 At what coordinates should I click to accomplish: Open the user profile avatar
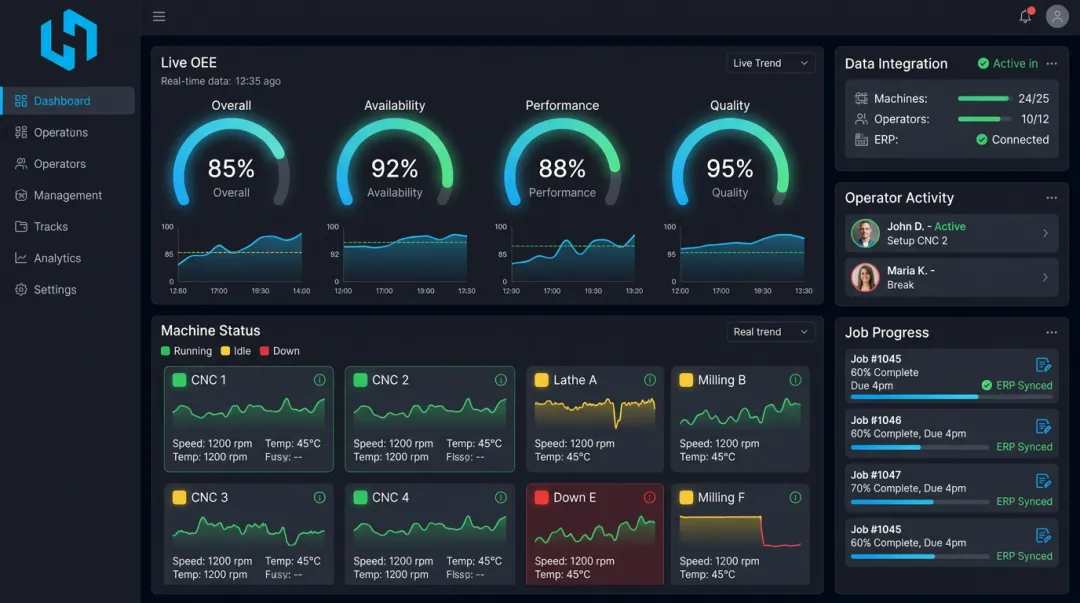pyautogui.click(x=1057, y=16)
